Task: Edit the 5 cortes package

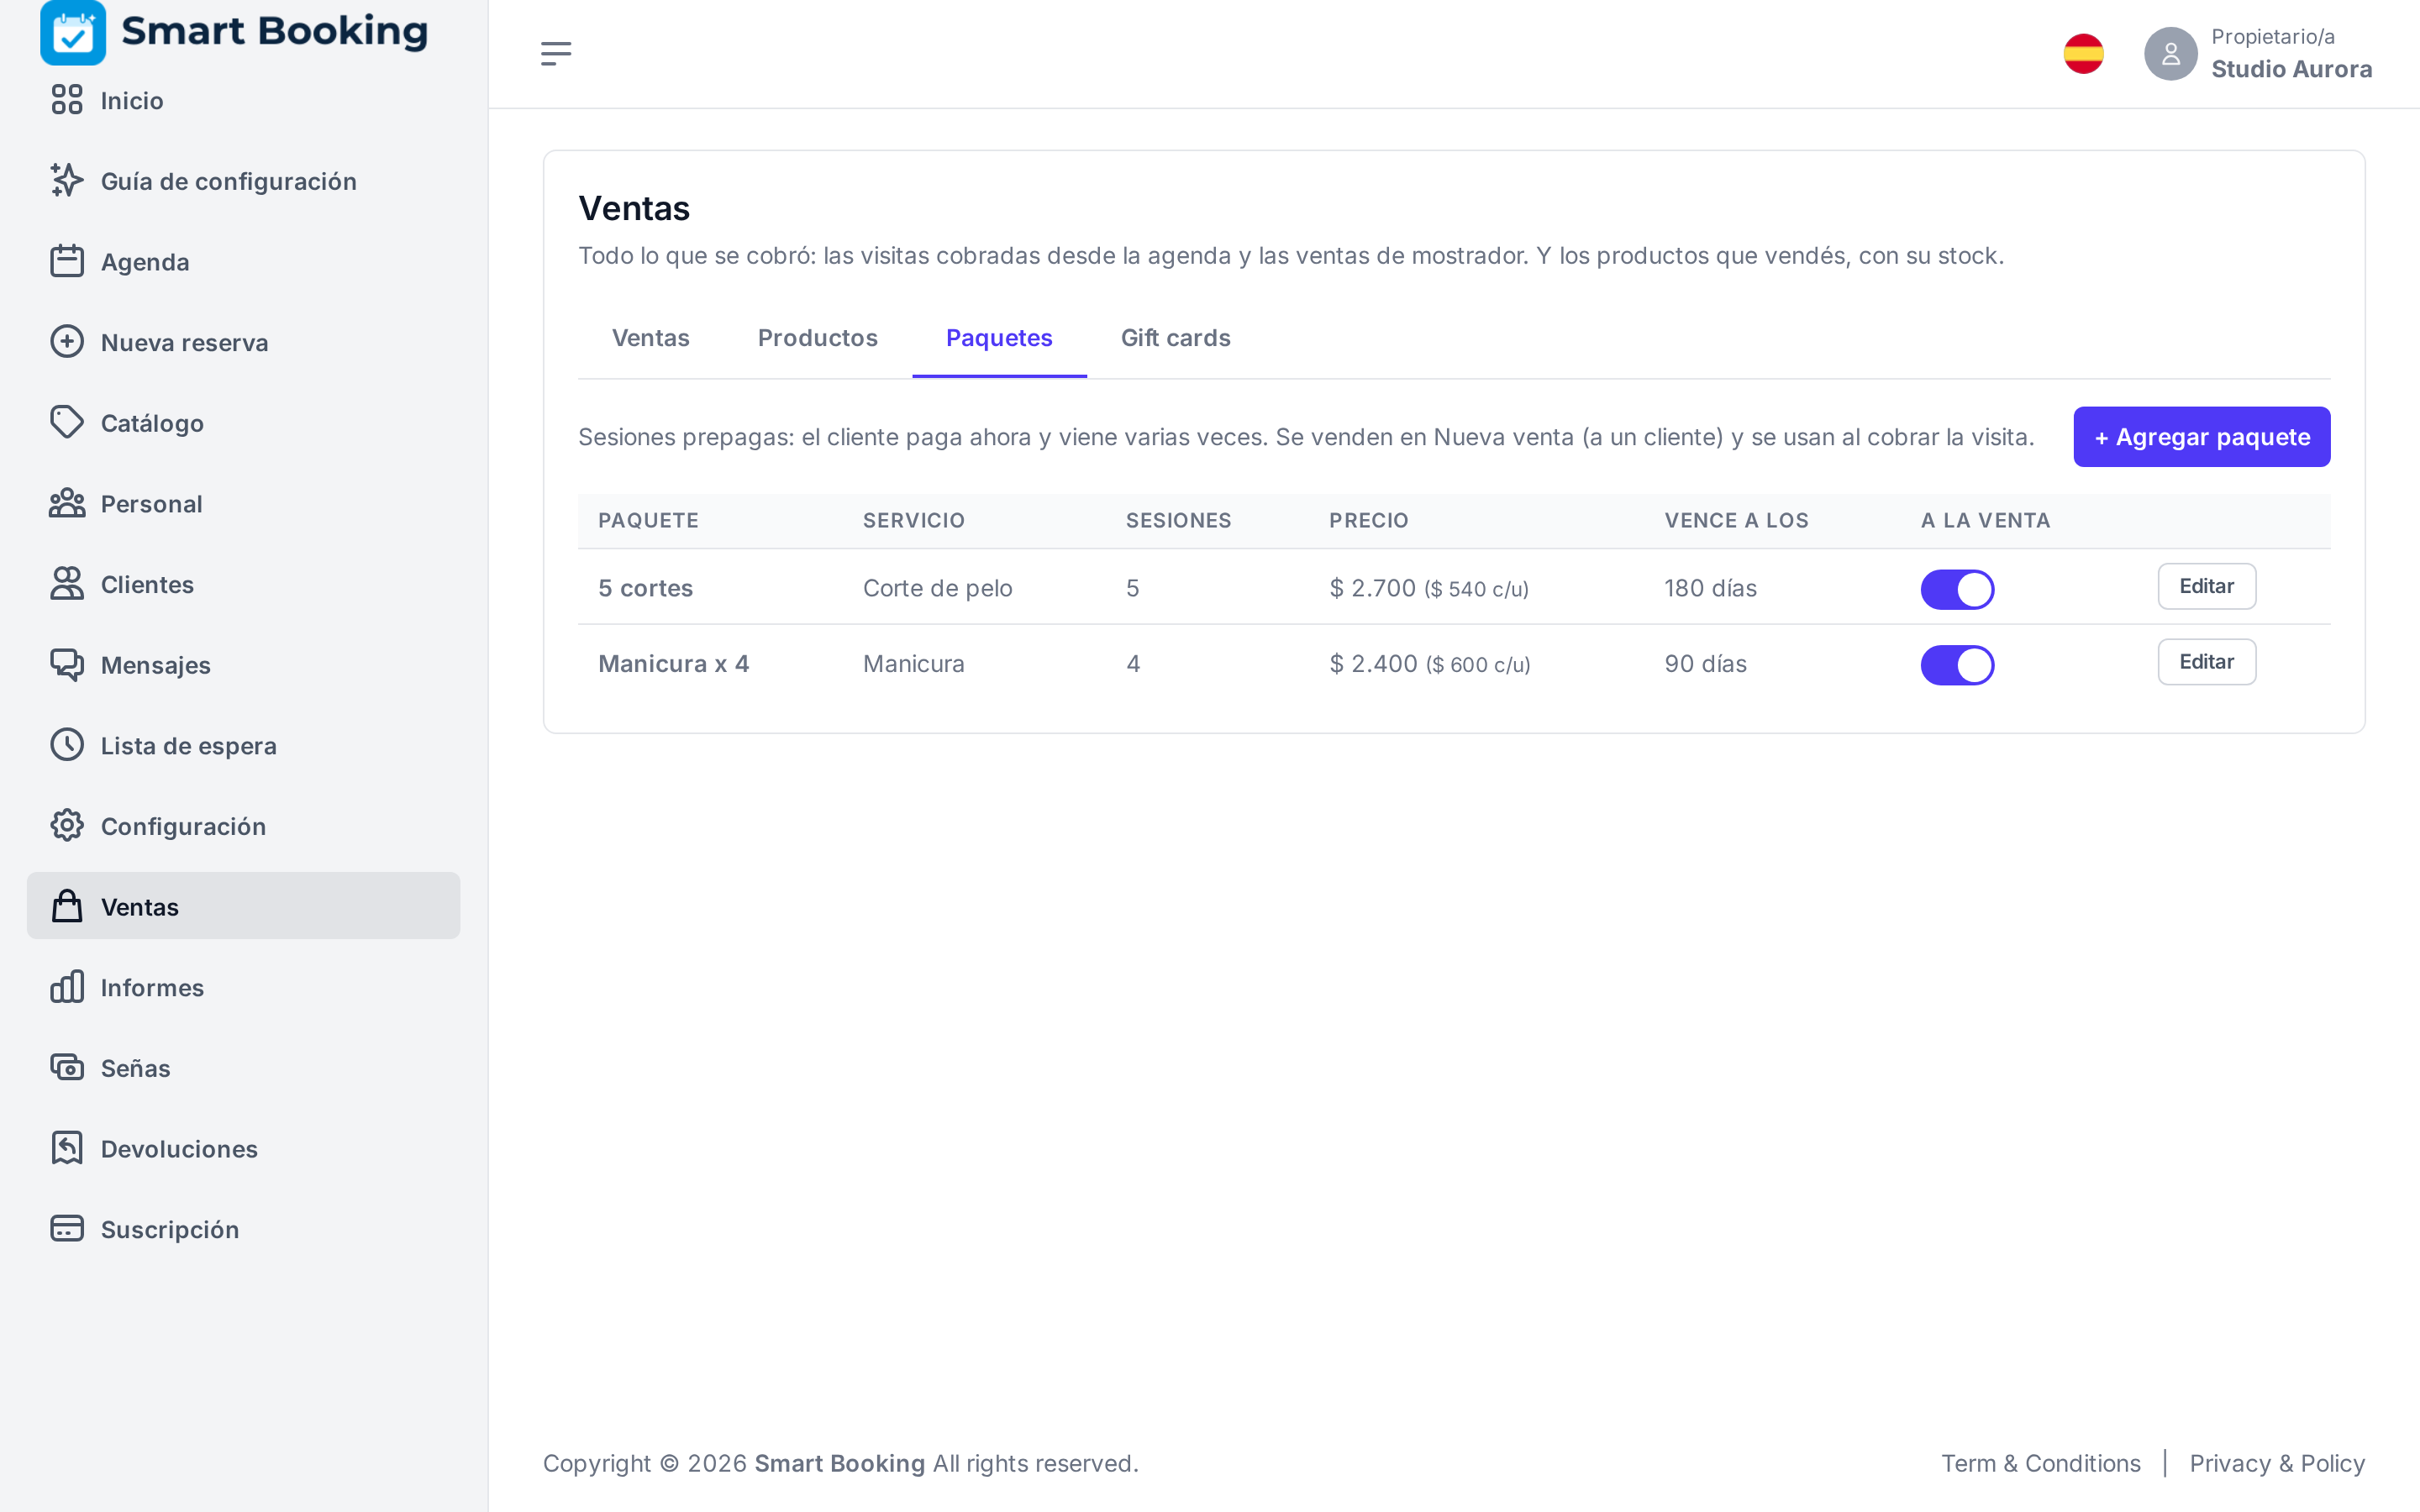Action: [x=2206, y=586]
